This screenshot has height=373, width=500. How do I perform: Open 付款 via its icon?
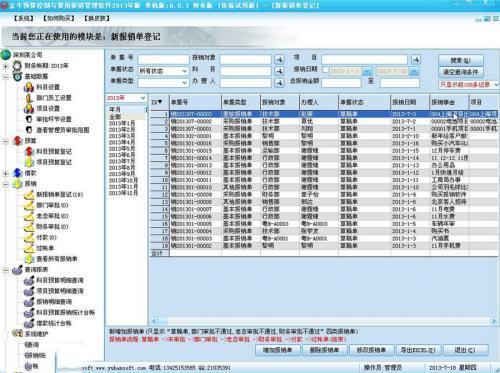tap(29, 237)
